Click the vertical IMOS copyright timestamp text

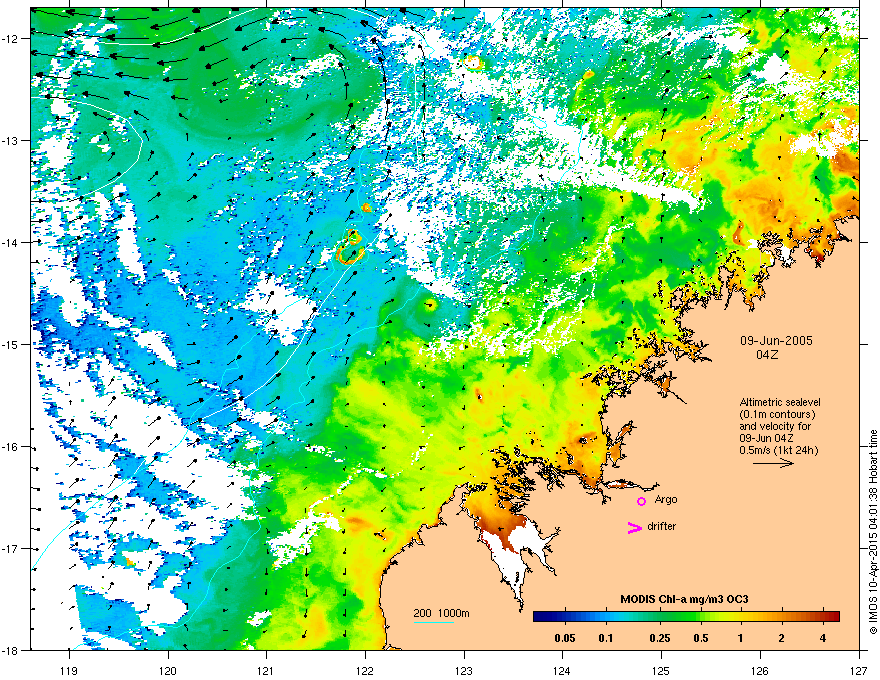873,532
